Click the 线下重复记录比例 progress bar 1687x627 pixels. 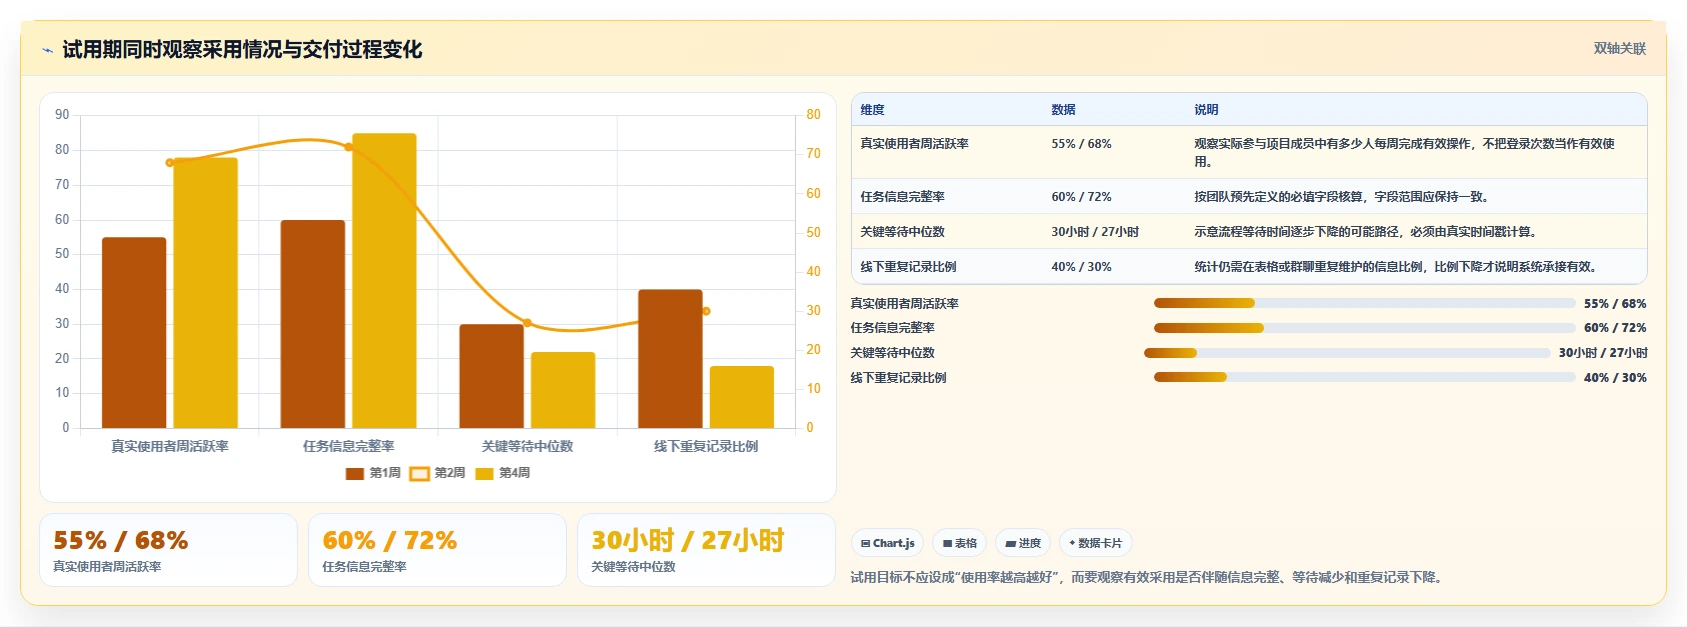(1364, 377)
